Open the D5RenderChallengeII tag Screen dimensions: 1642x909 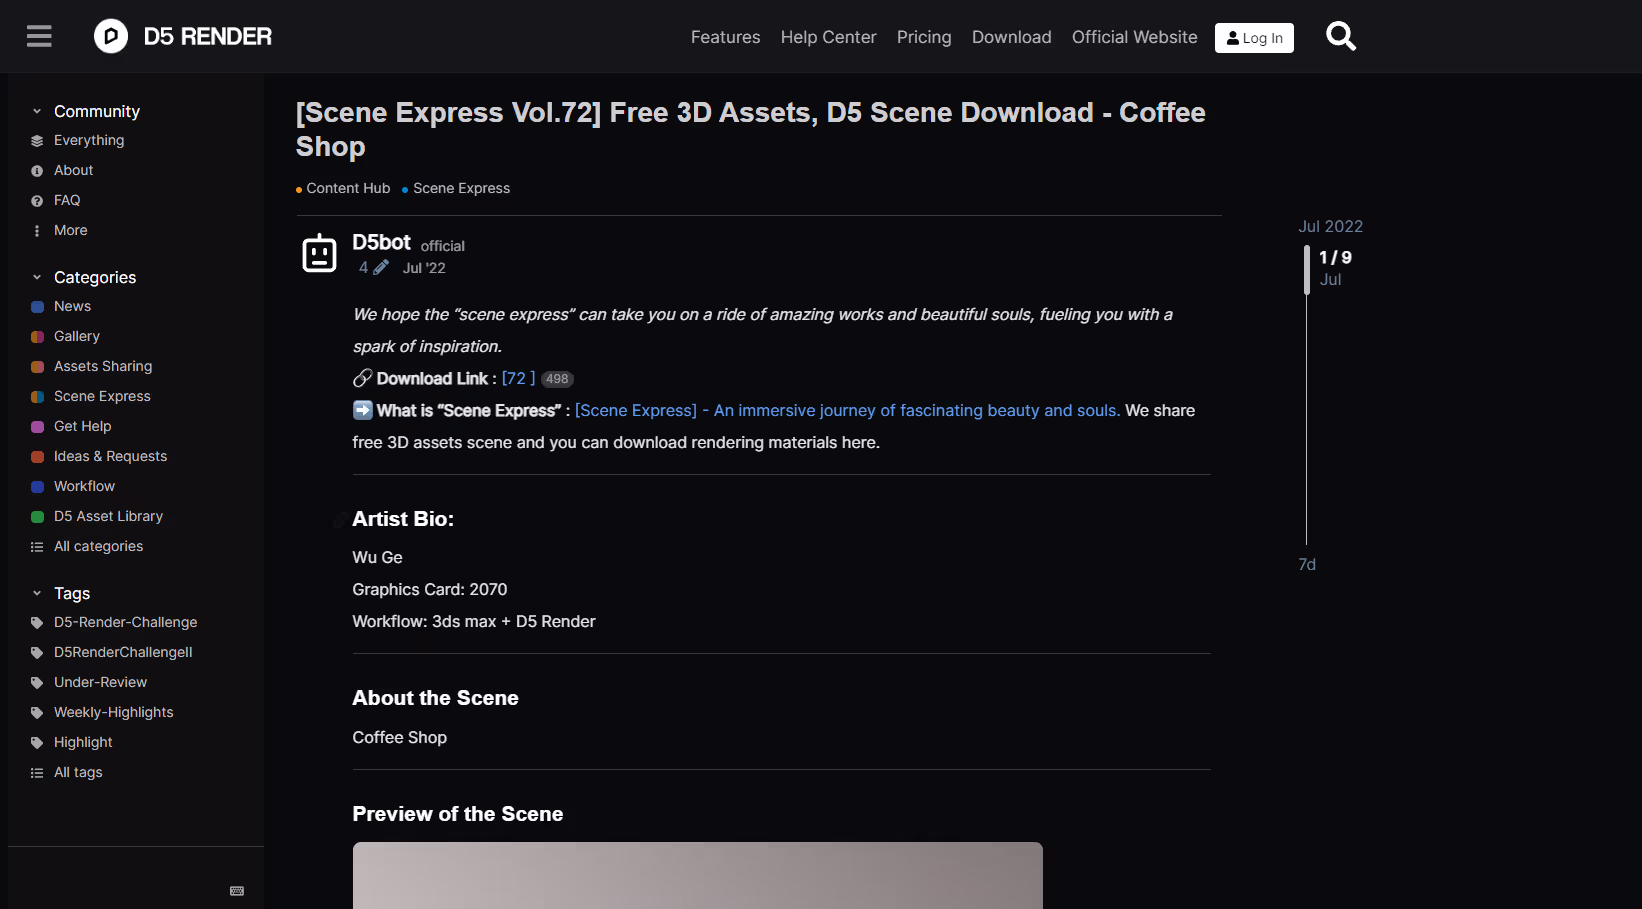point(123,652)
